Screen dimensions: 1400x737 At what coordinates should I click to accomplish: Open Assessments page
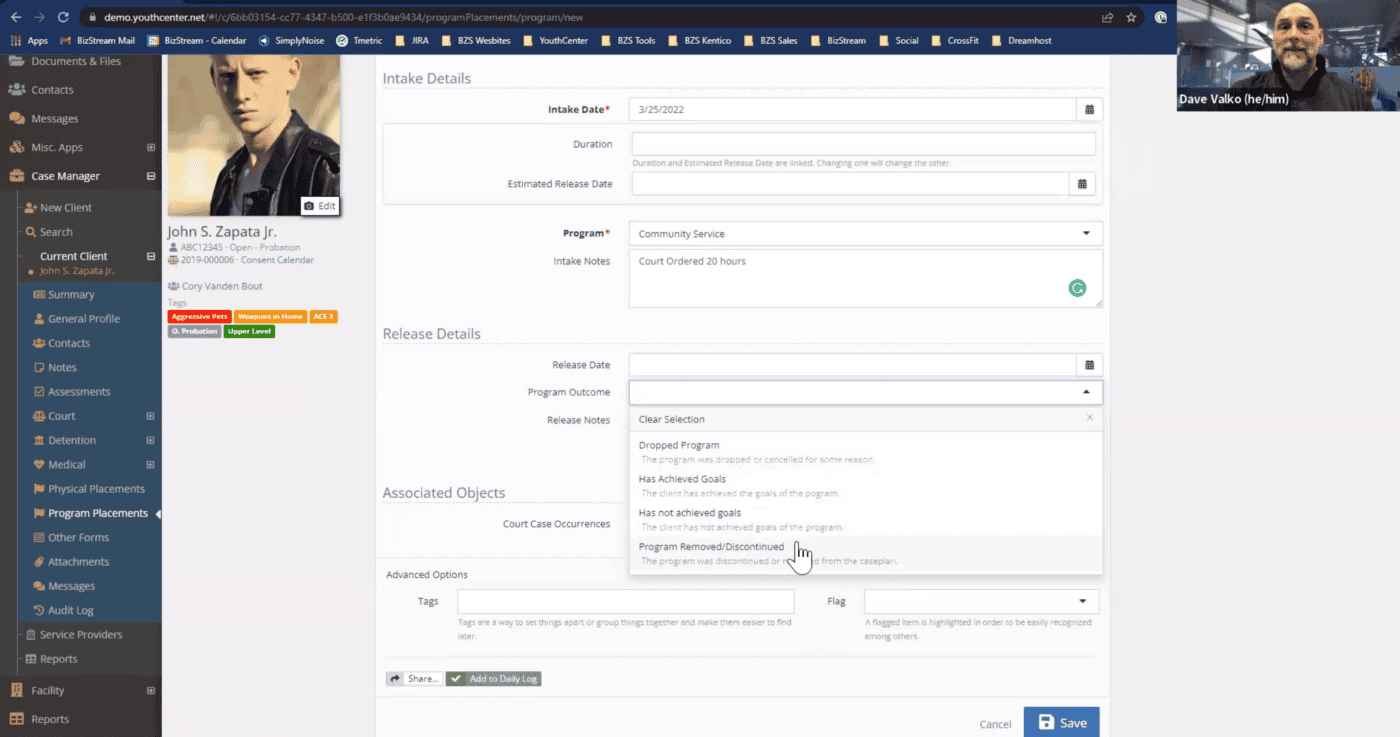[79, 392]
